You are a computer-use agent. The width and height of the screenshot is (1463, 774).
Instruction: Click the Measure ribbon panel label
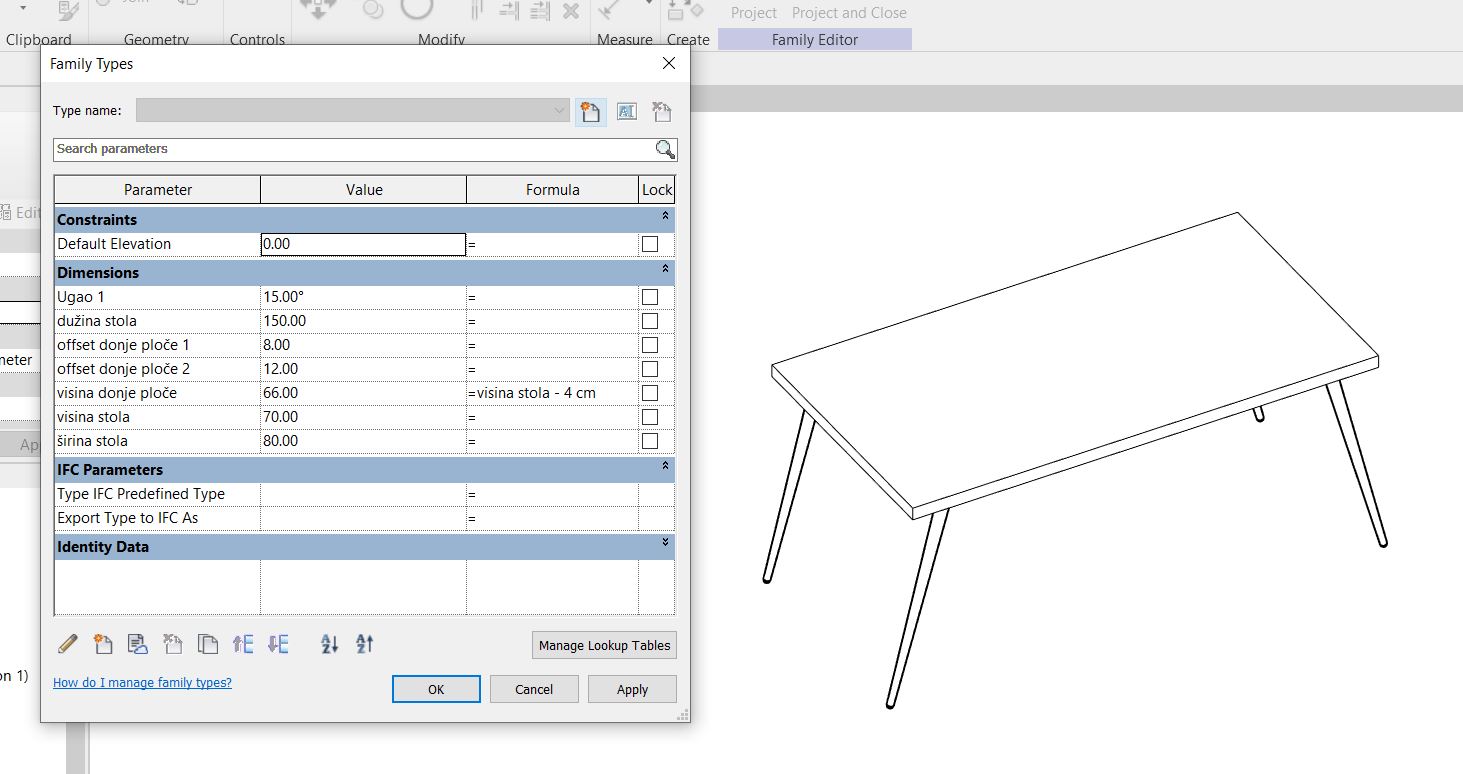pyautogui.click(x=625, y=40)
